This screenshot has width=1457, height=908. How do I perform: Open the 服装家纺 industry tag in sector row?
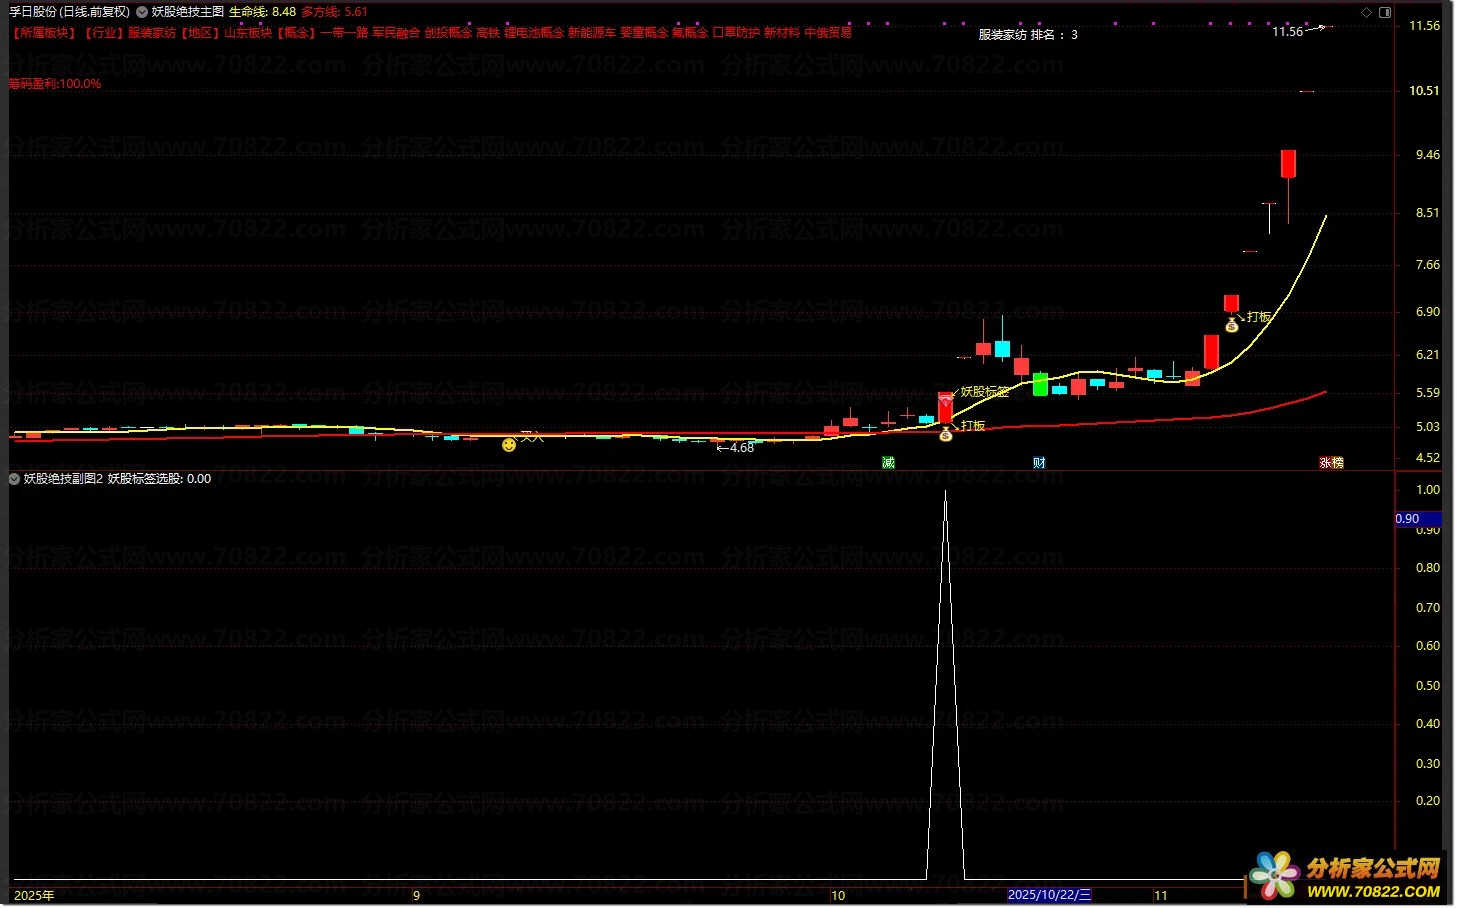(152, 33)
